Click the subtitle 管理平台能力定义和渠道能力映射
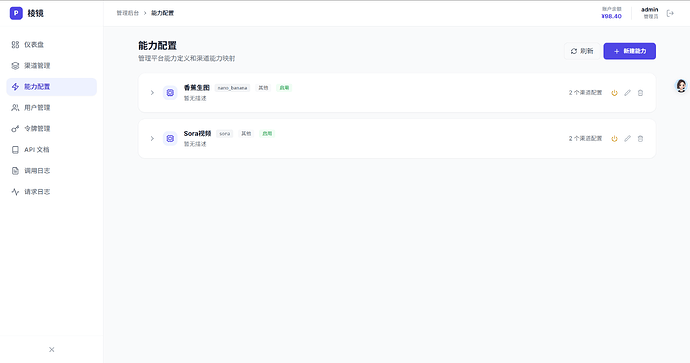 187,59
